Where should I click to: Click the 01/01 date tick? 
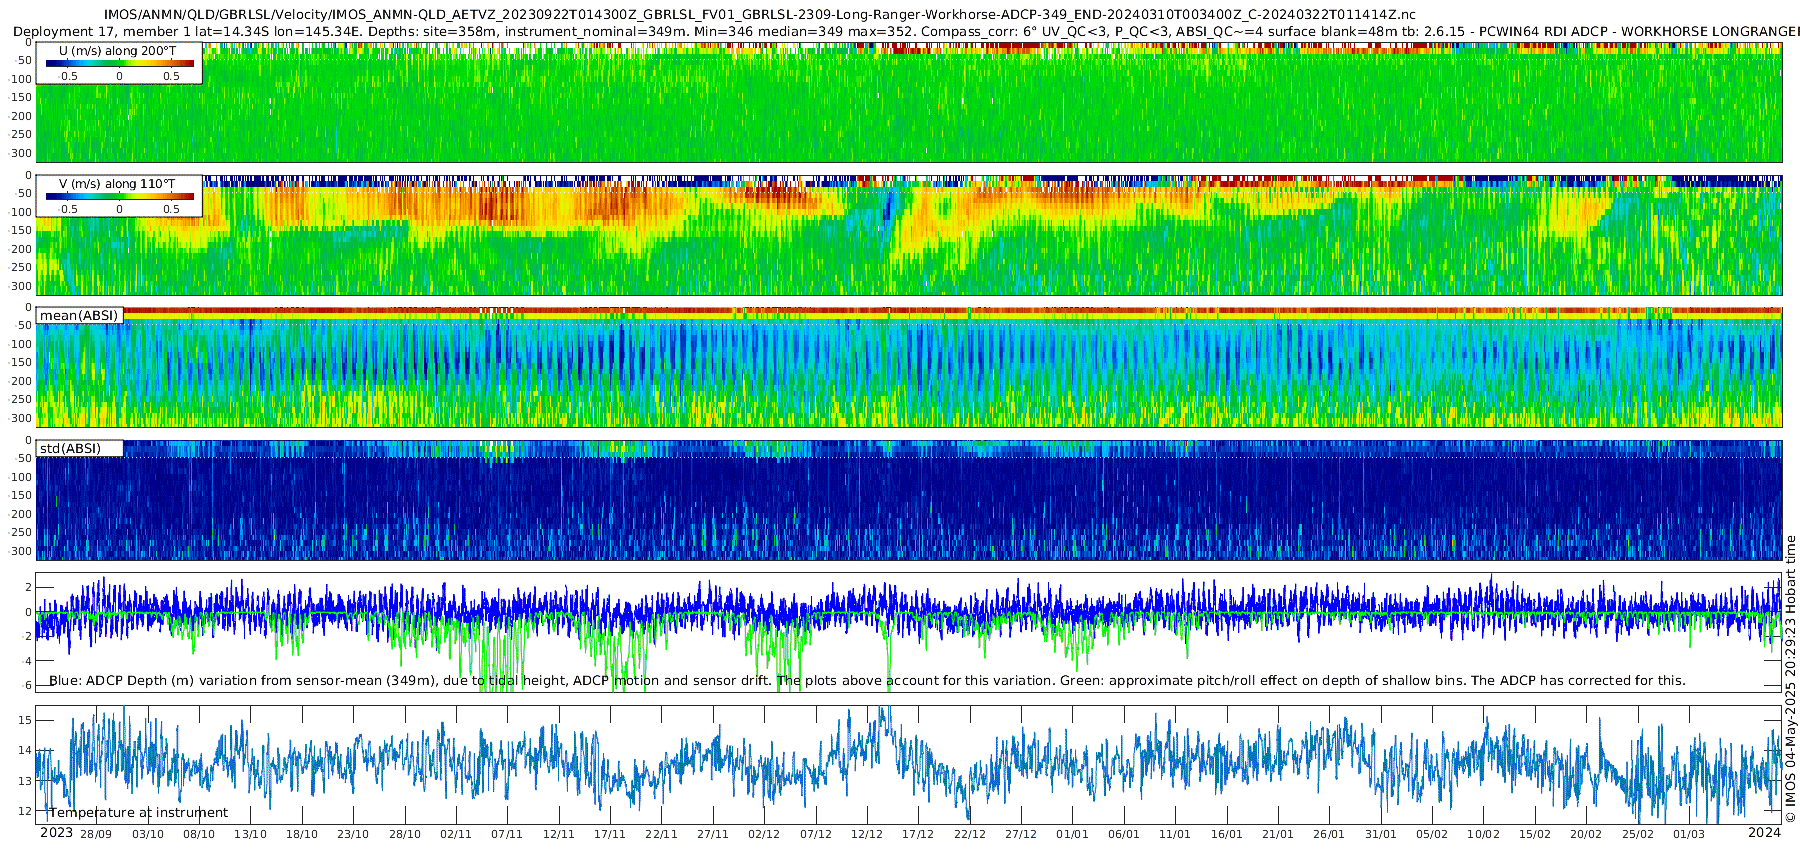pyautogui.click(x=1072, y=834)
